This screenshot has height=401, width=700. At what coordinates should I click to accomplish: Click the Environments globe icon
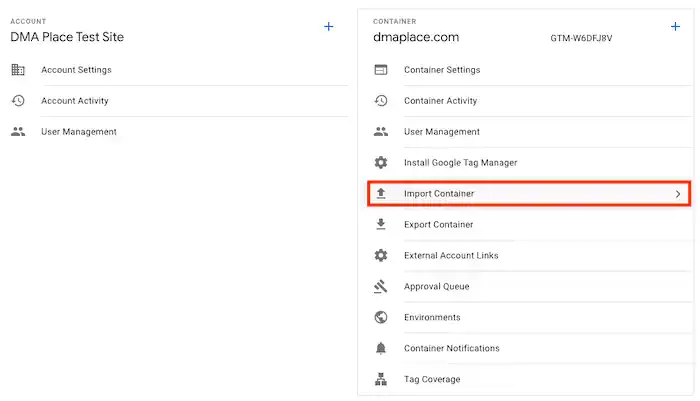coord(380,318)
